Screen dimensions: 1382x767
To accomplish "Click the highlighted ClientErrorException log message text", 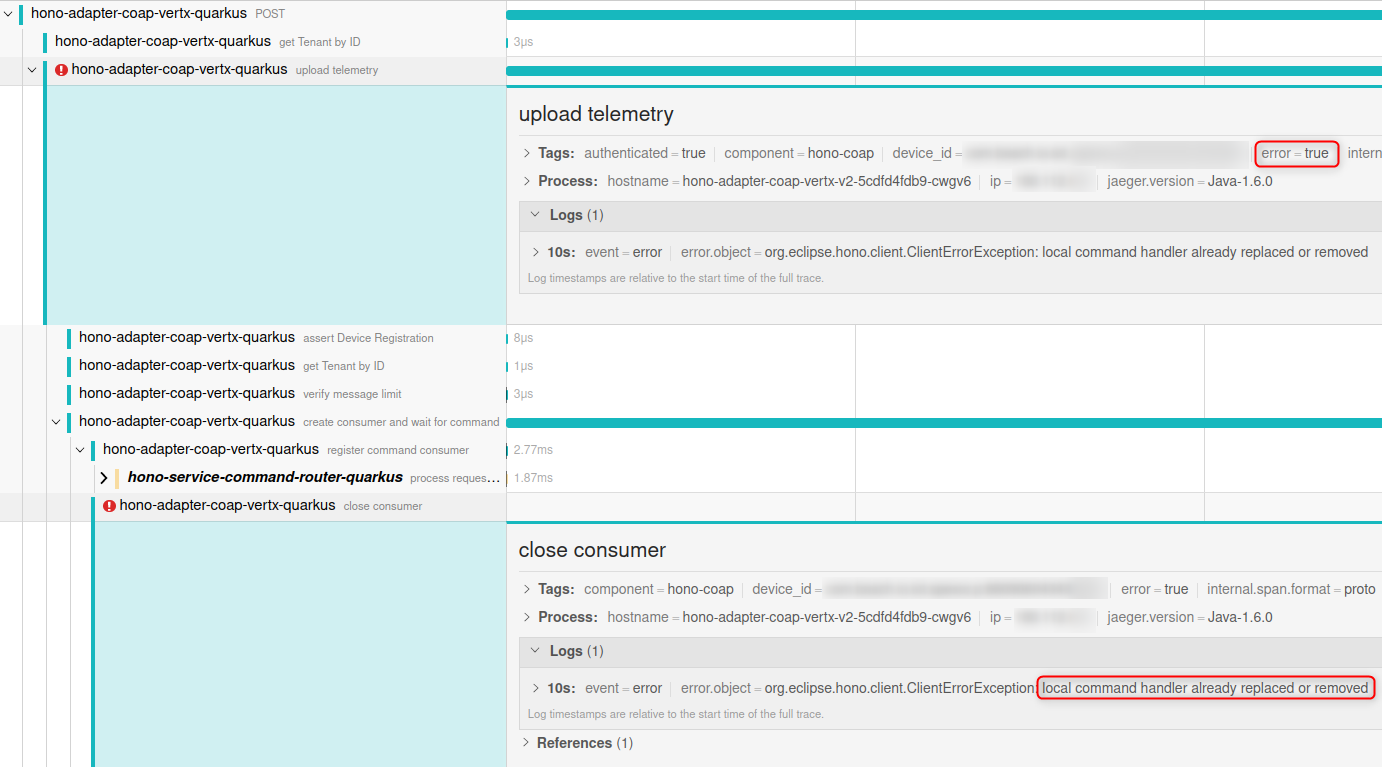I will 1205,687.
